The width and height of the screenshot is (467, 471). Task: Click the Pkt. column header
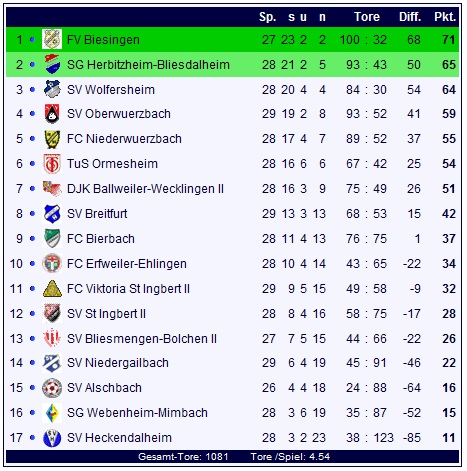point(445,17)
